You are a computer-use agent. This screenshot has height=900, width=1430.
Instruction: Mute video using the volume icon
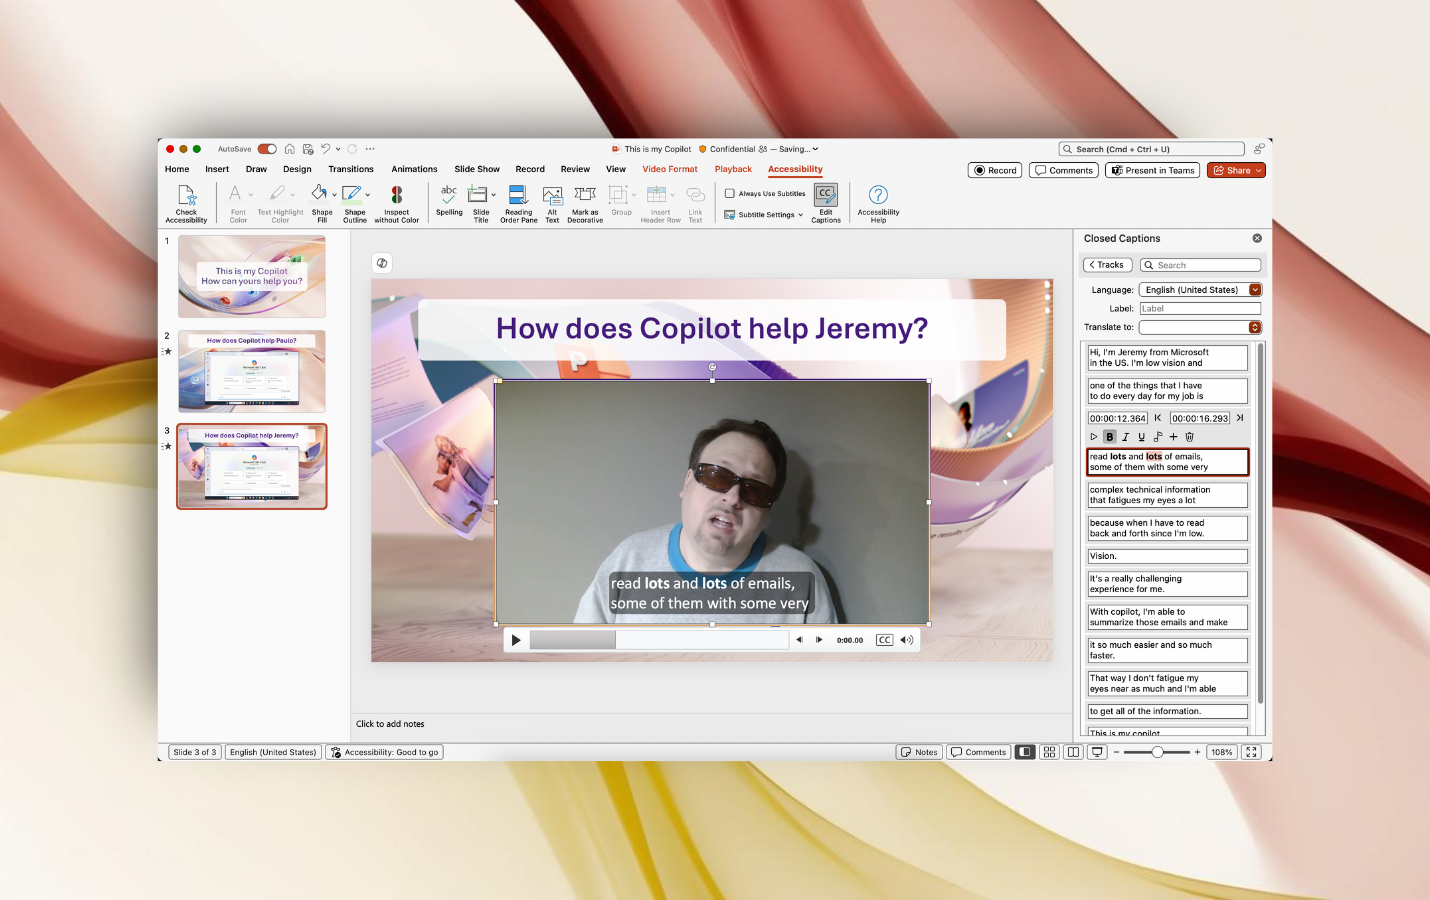(x=906, y=640)
